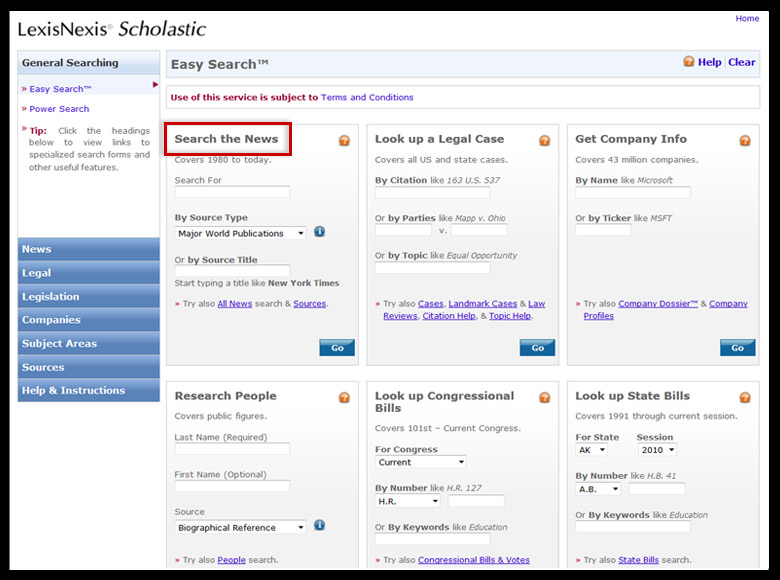Open the Session 2010 dropdown
Image resolution: width=780 pixels, height=580 pixels.
[657, 450]
